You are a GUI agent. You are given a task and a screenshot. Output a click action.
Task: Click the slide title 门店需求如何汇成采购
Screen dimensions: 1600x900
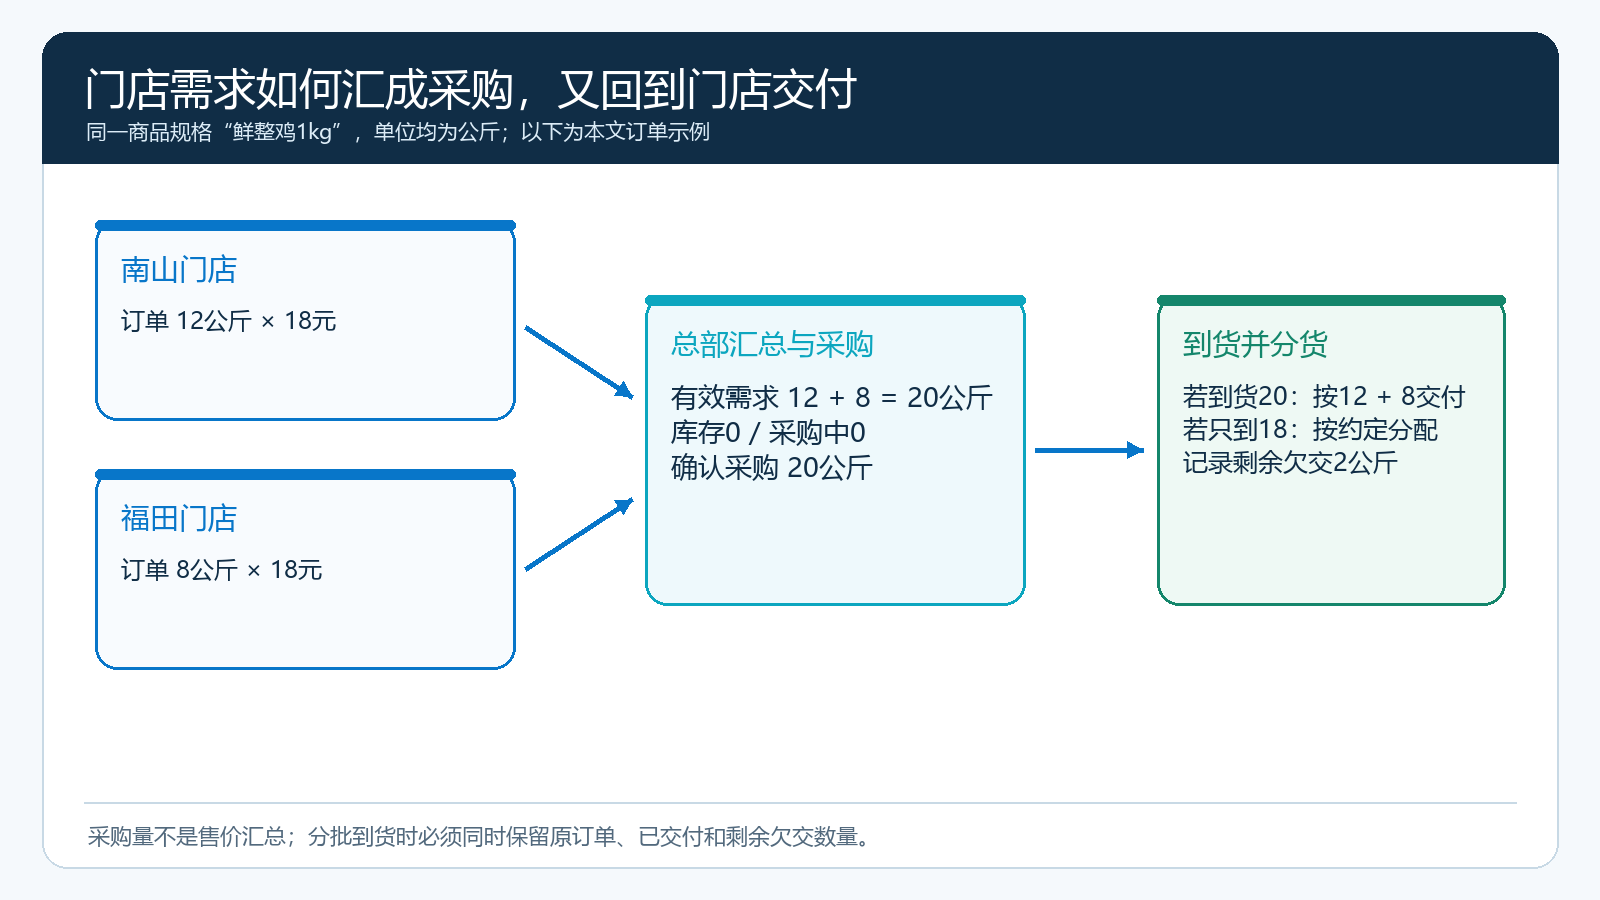(470, 90)
